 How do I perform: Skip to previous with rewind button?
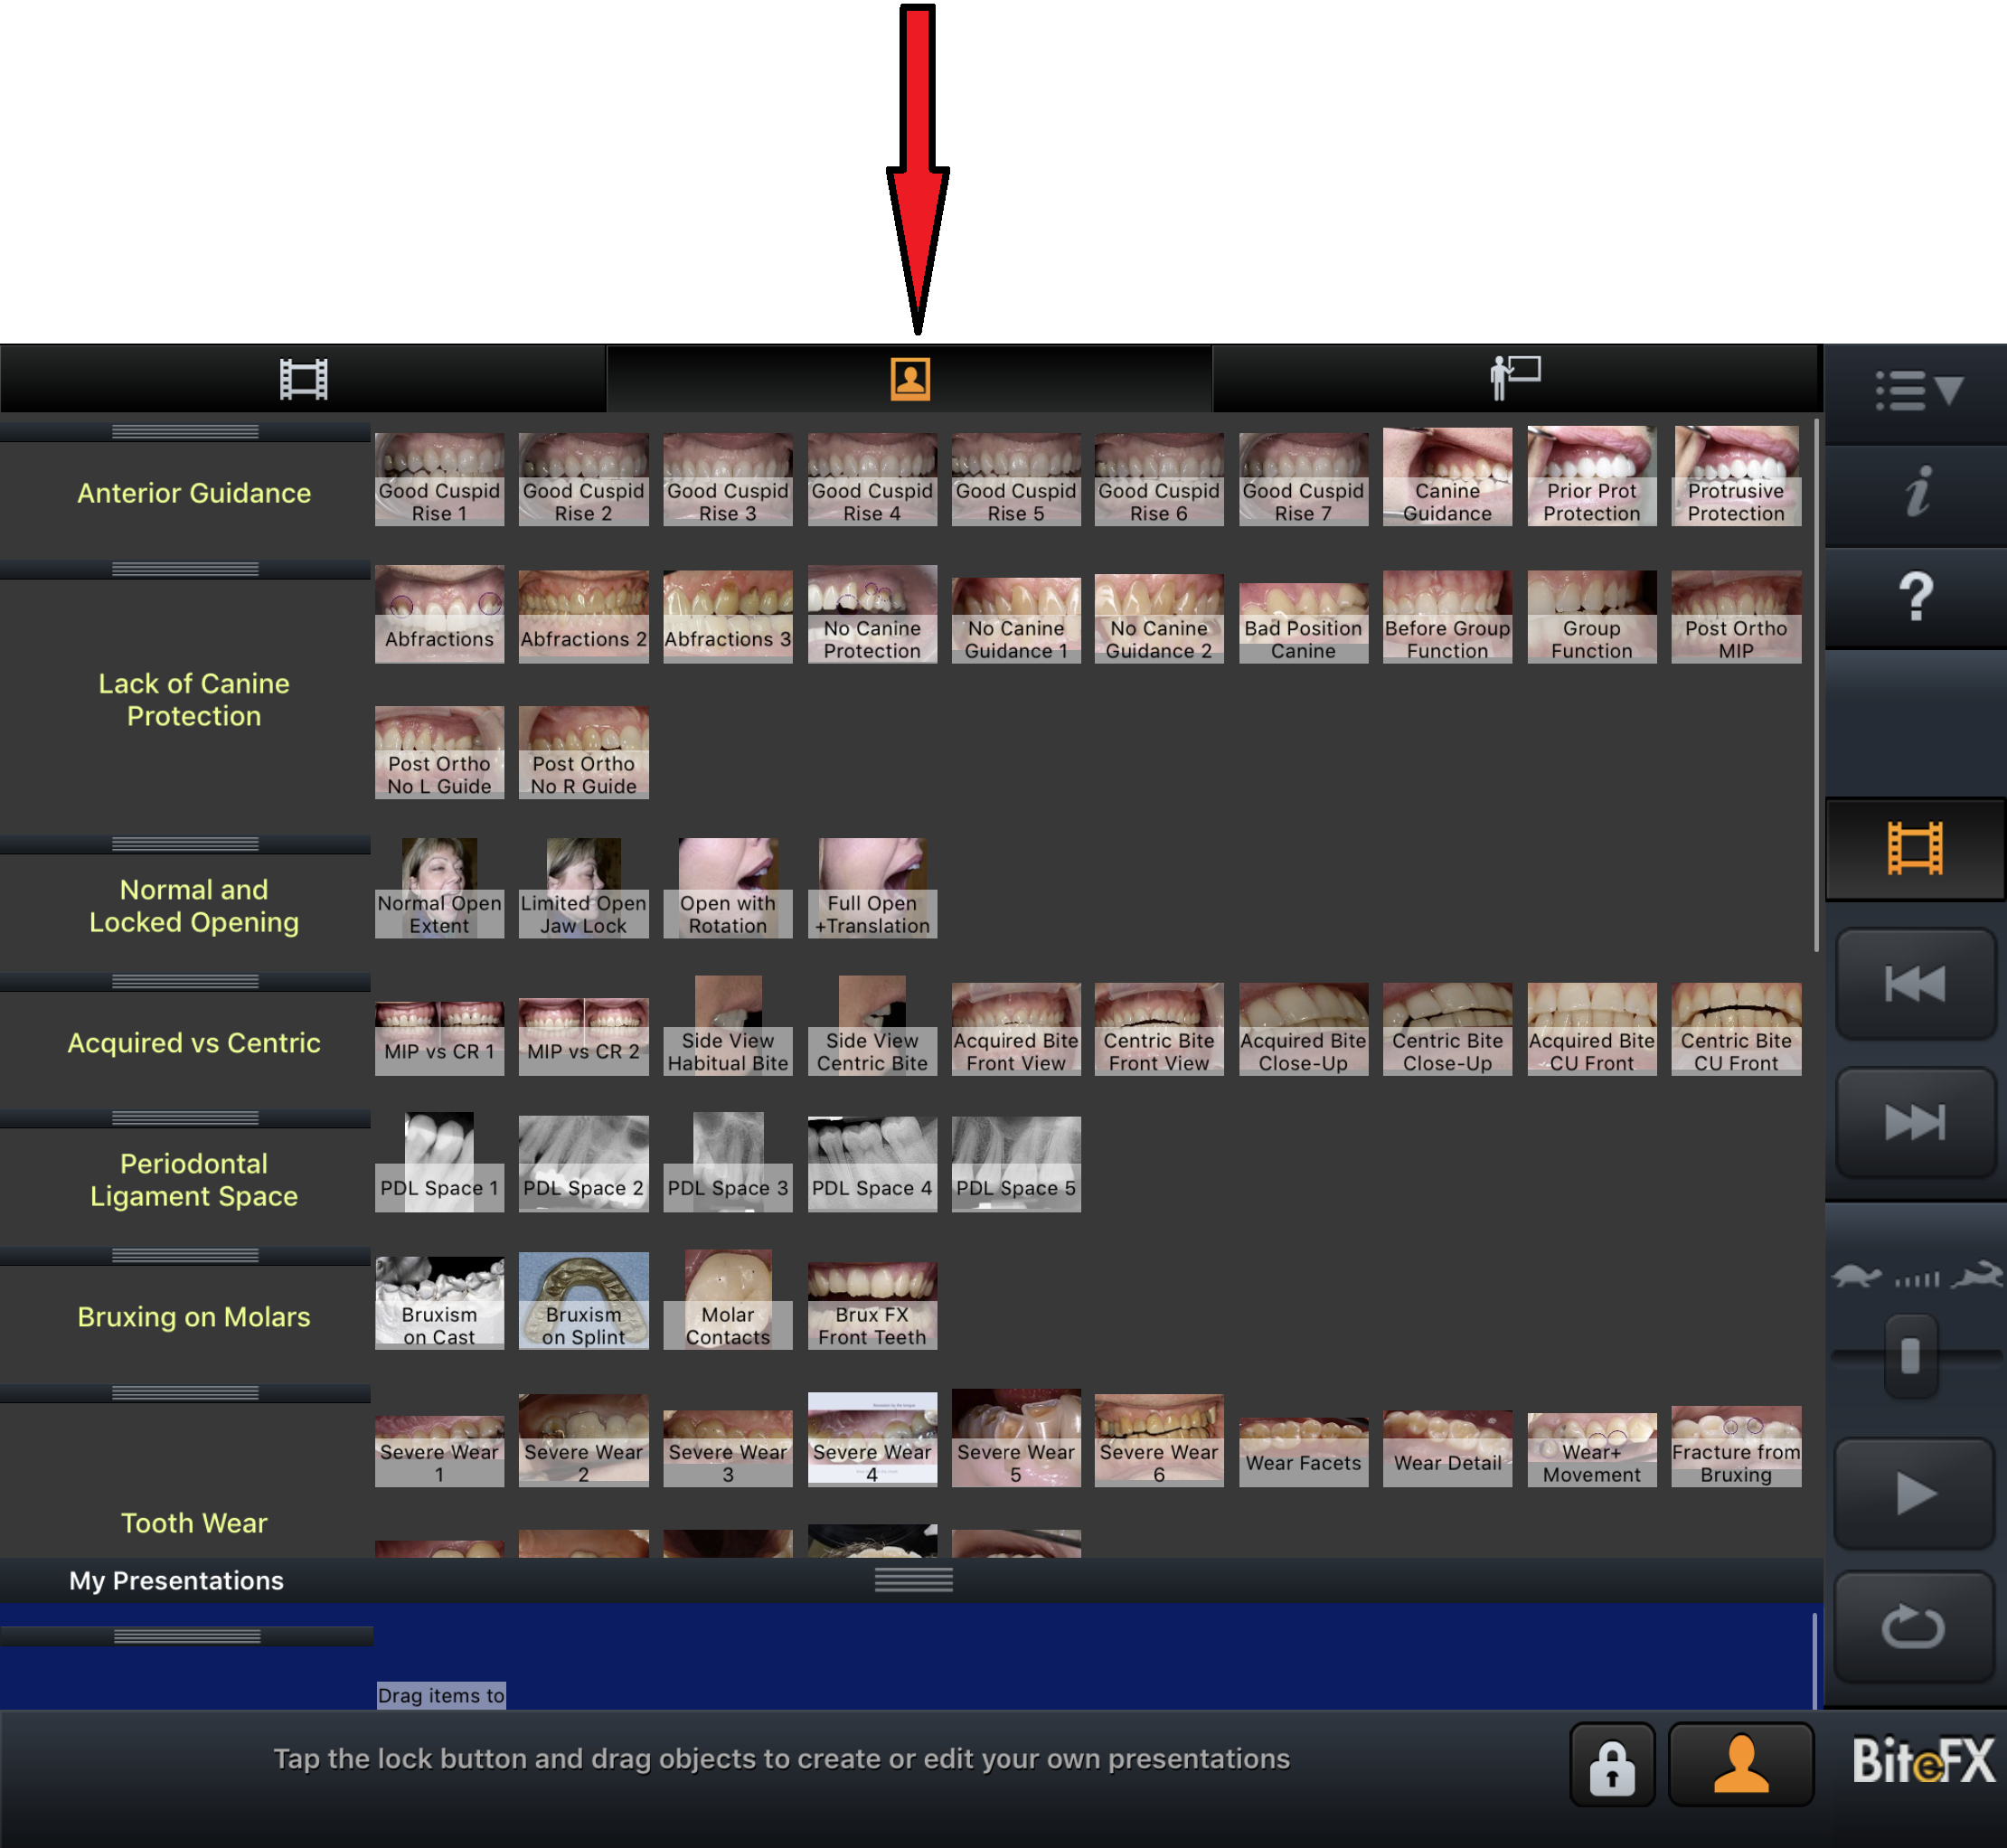(x=1914, y=984)
